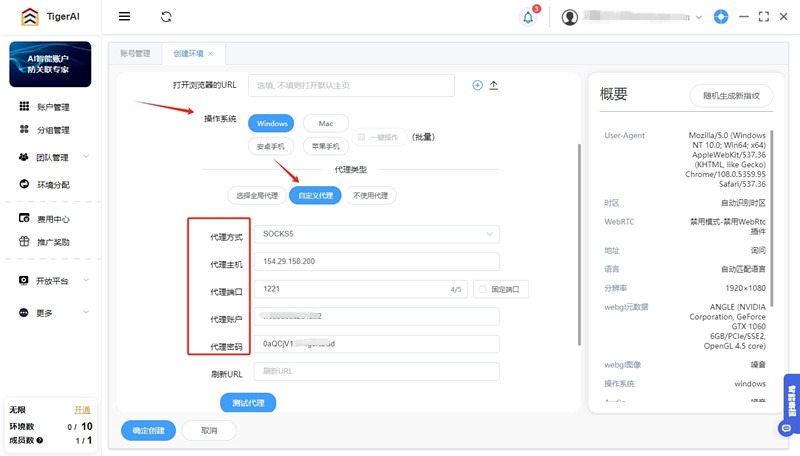
Task: Expand the 开放平台 chevron
Action: tap(86, 280)
